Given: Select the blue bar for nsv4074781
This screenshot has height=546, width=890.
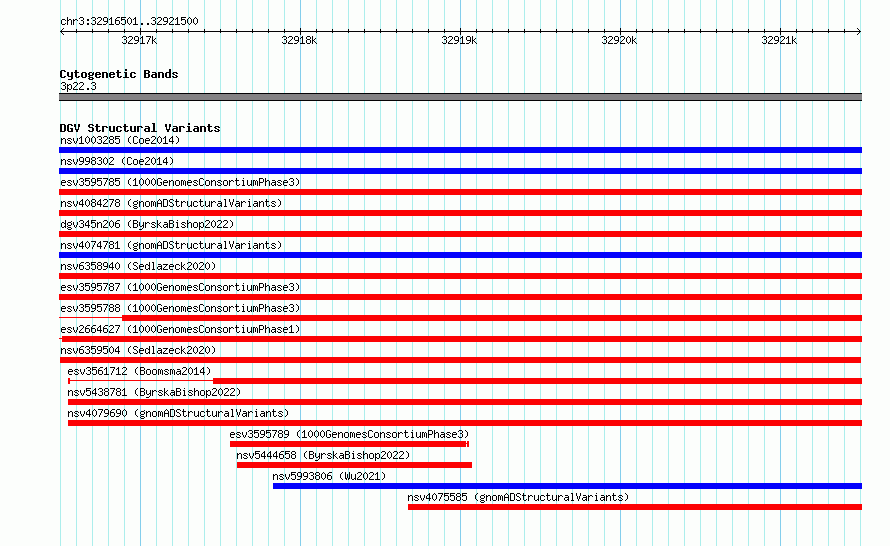Looking at the screenshot, I should [460, 255].
